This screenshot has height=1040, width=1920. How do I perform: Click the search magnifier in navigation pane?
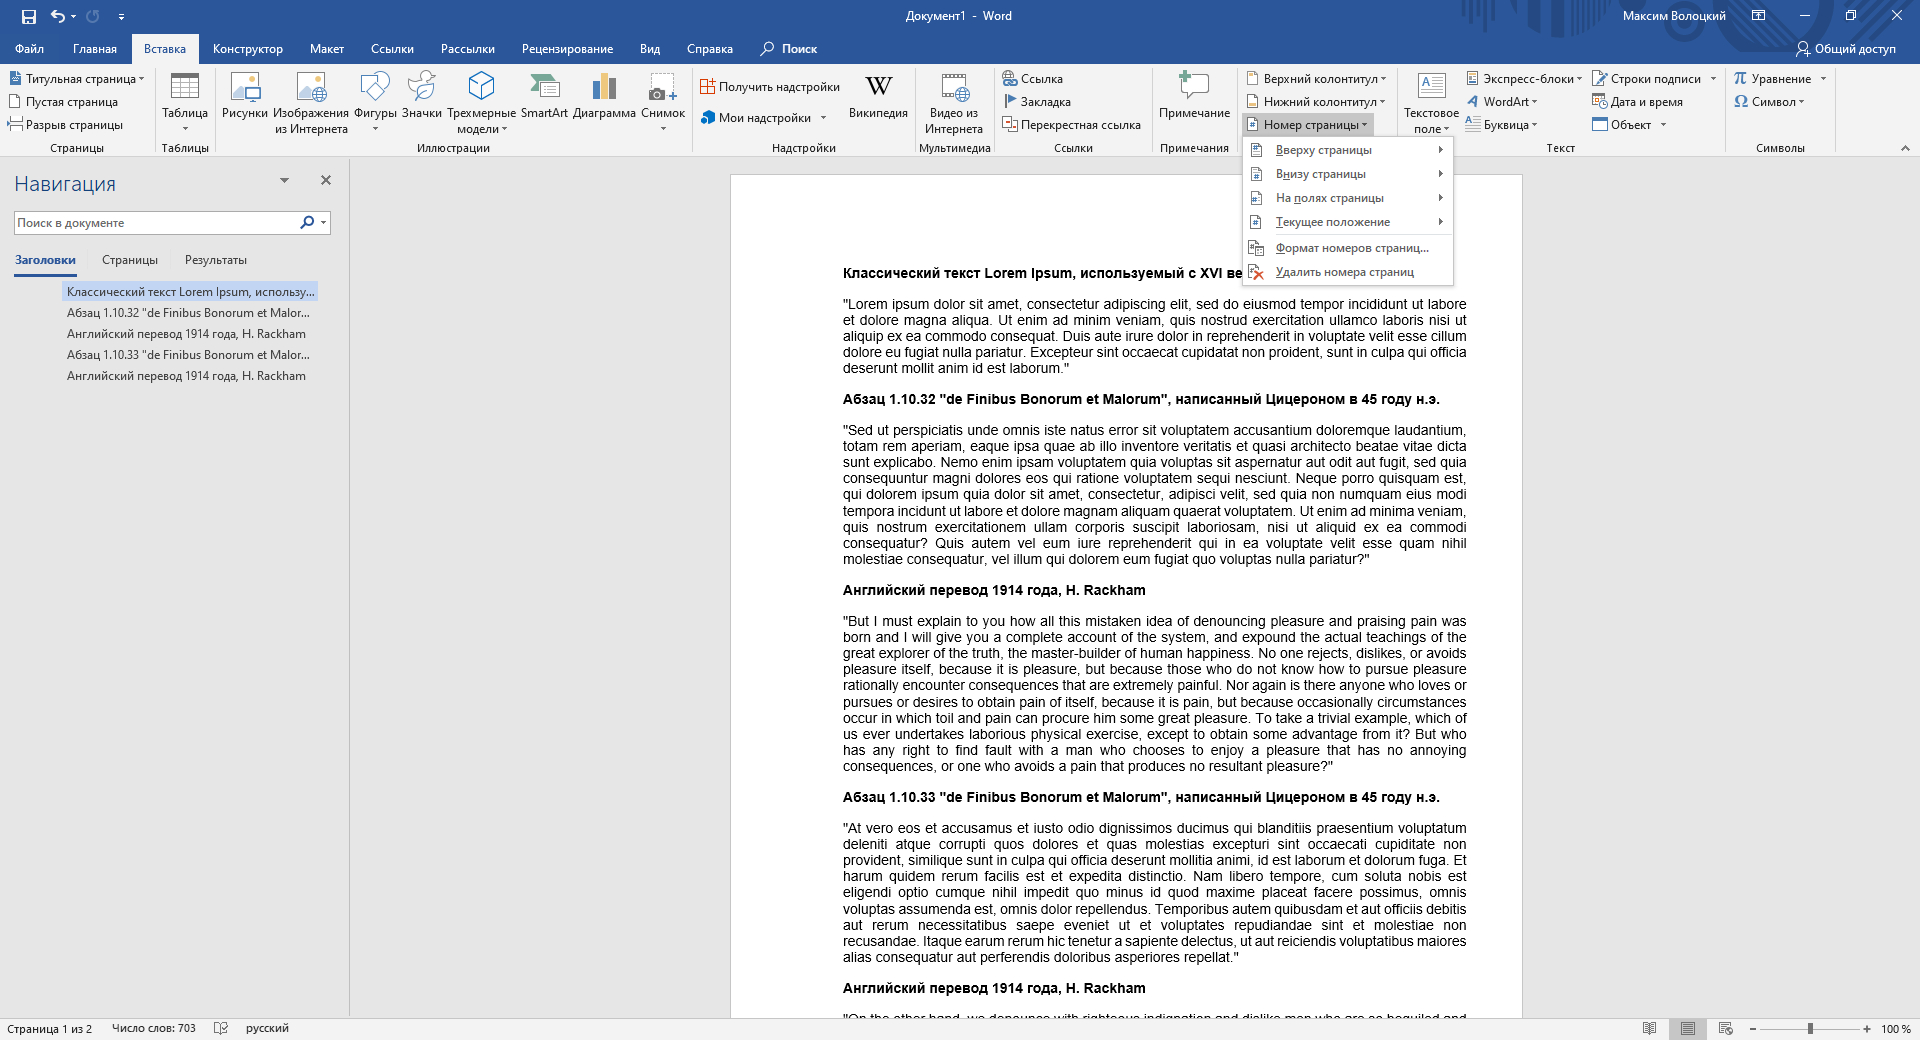[307, 223]
